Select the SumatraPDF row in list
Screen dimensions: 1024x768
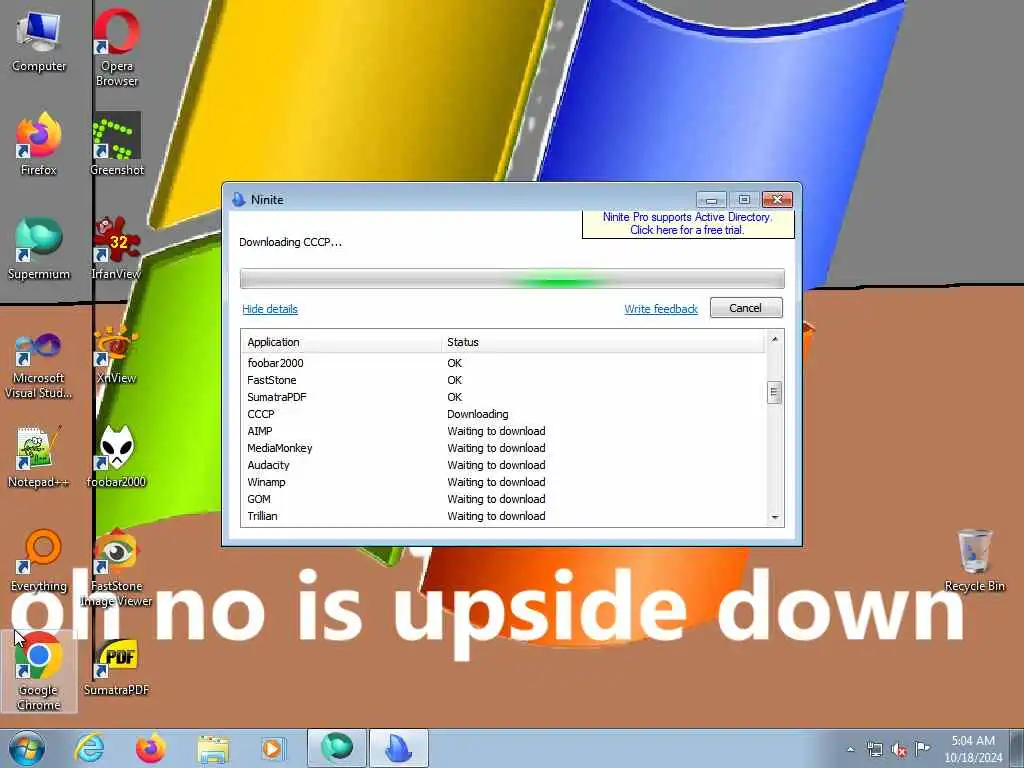[503, 397]
